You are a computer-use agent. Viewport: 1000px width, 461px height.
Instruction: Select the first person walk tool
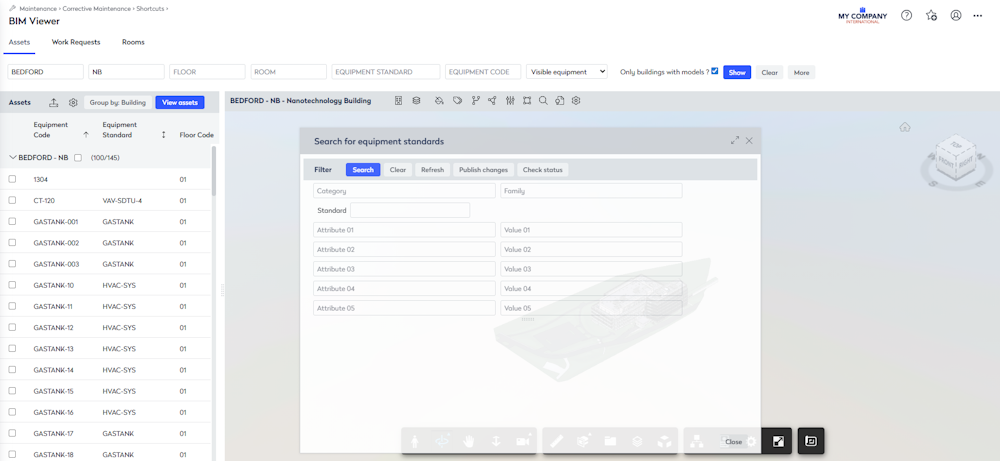[x=415, y=441]
